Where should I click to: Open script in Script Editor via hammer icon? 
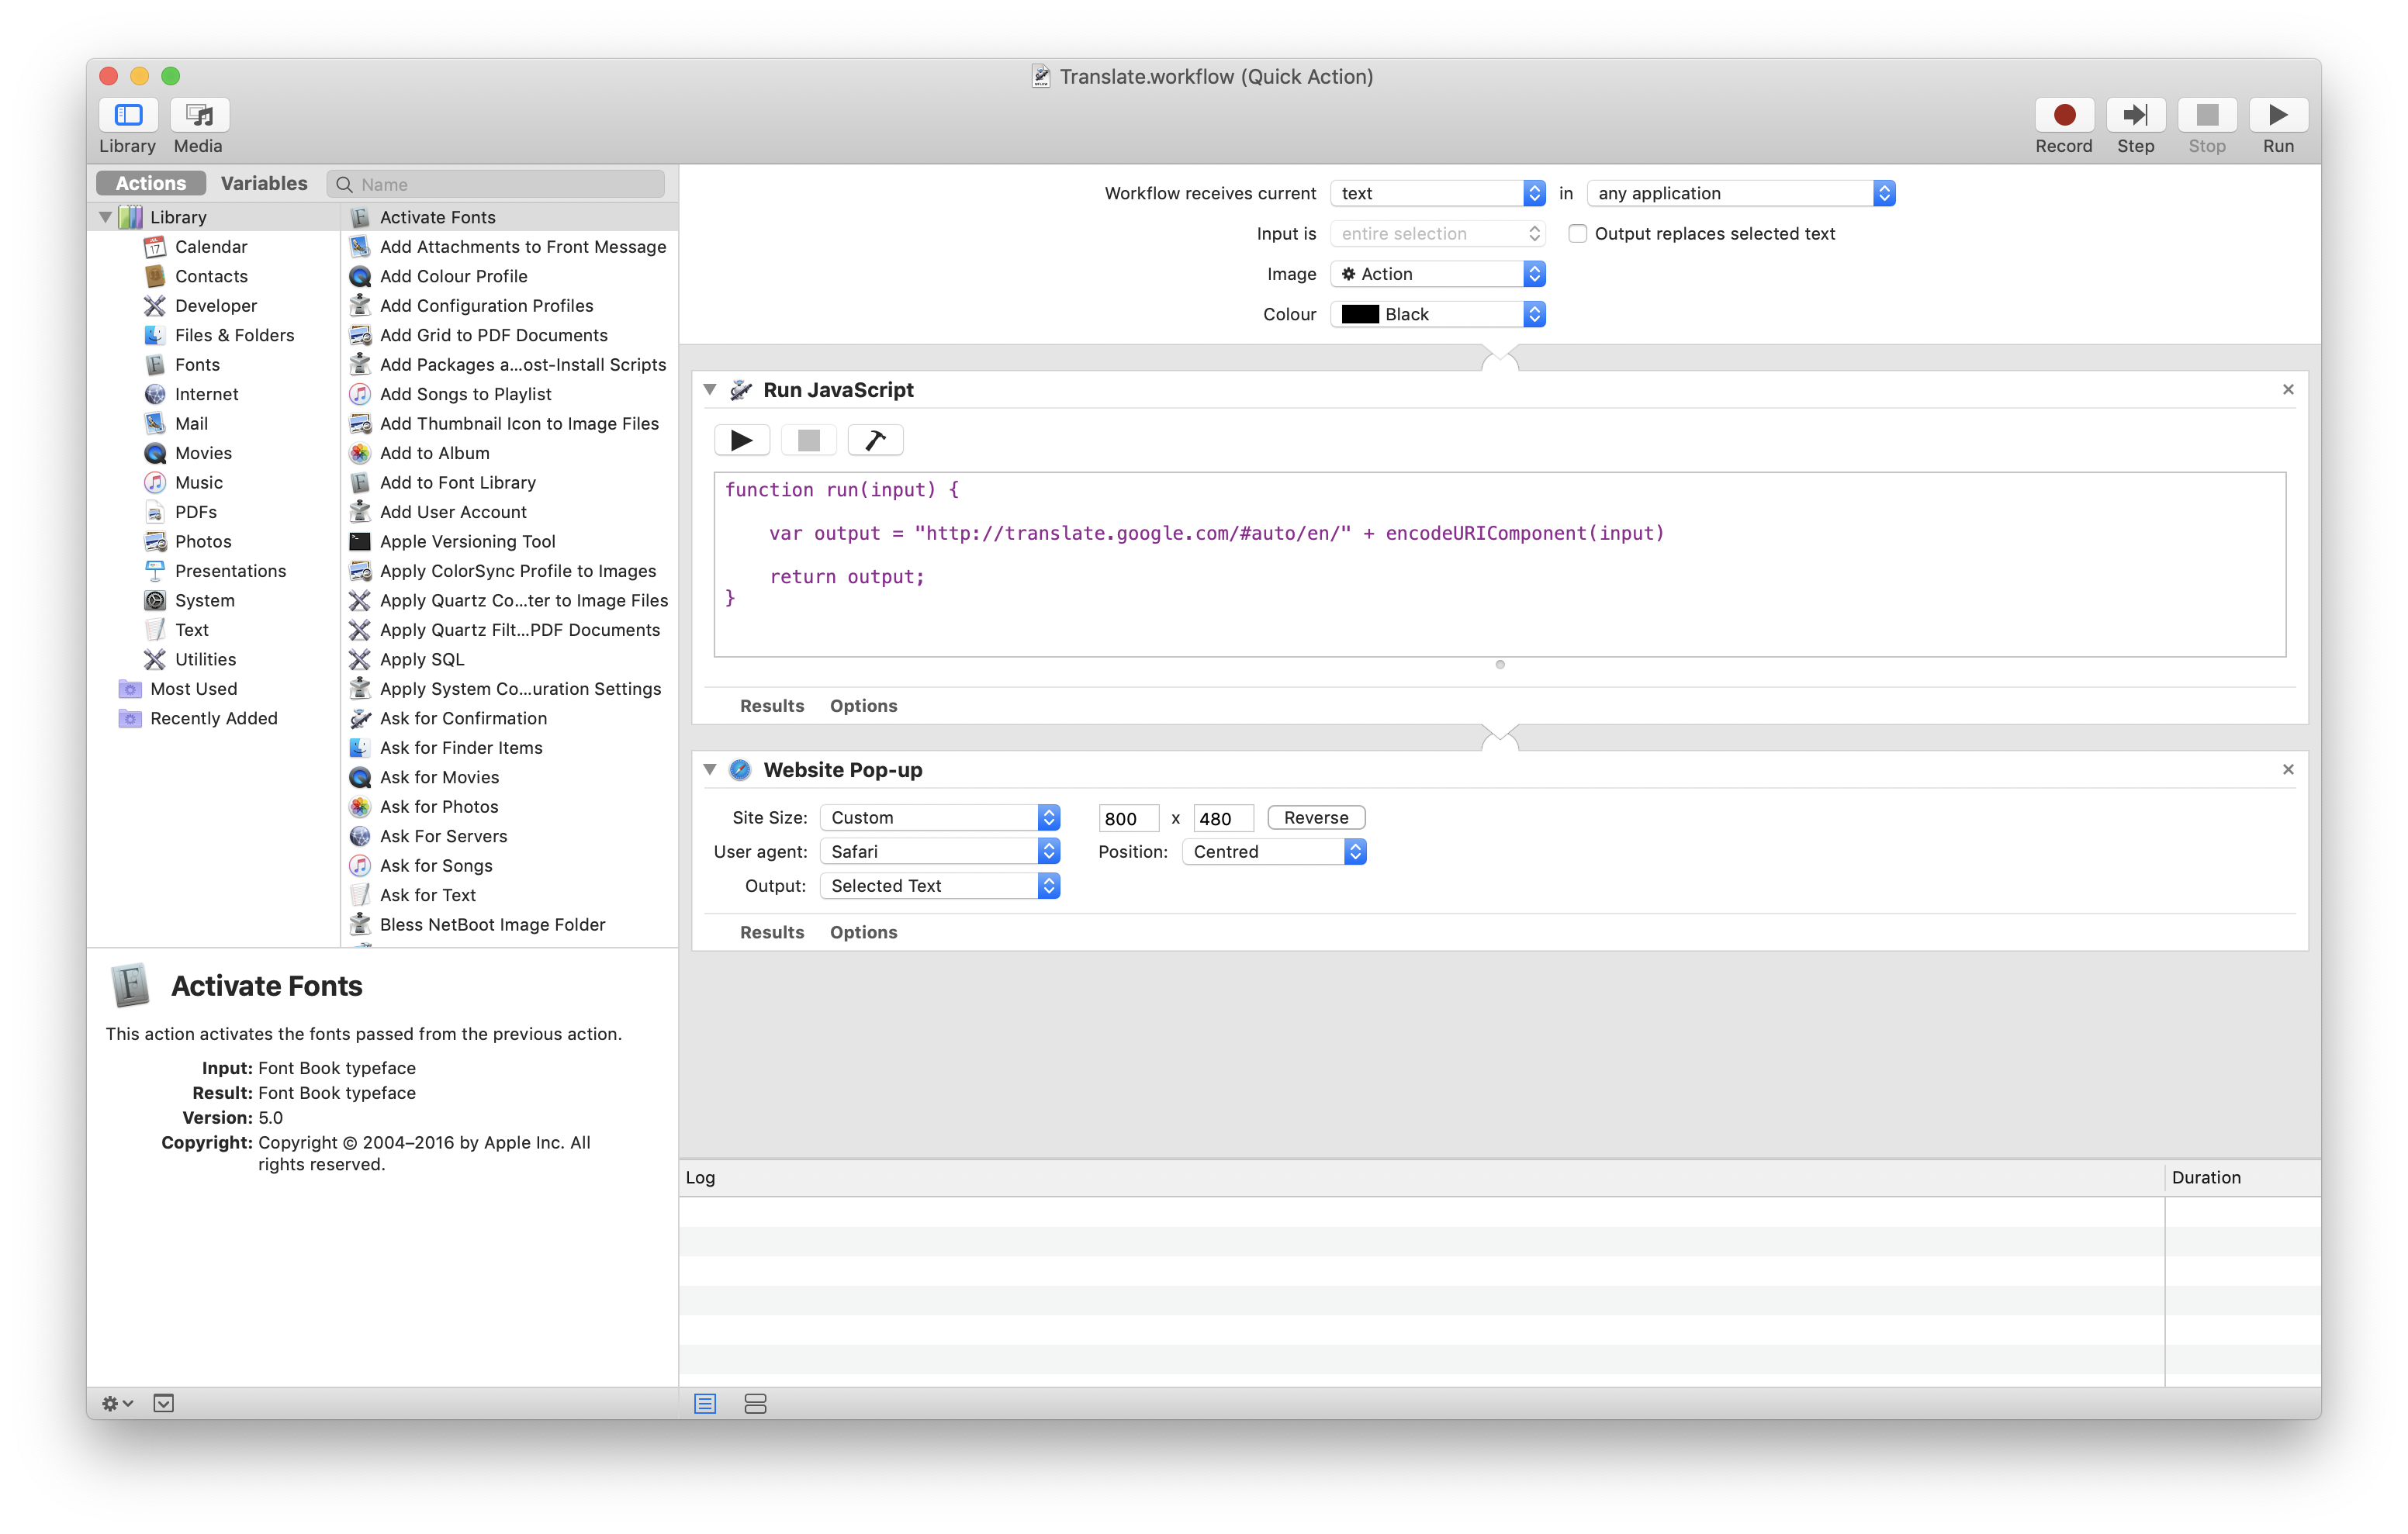[x=875, y=439]
